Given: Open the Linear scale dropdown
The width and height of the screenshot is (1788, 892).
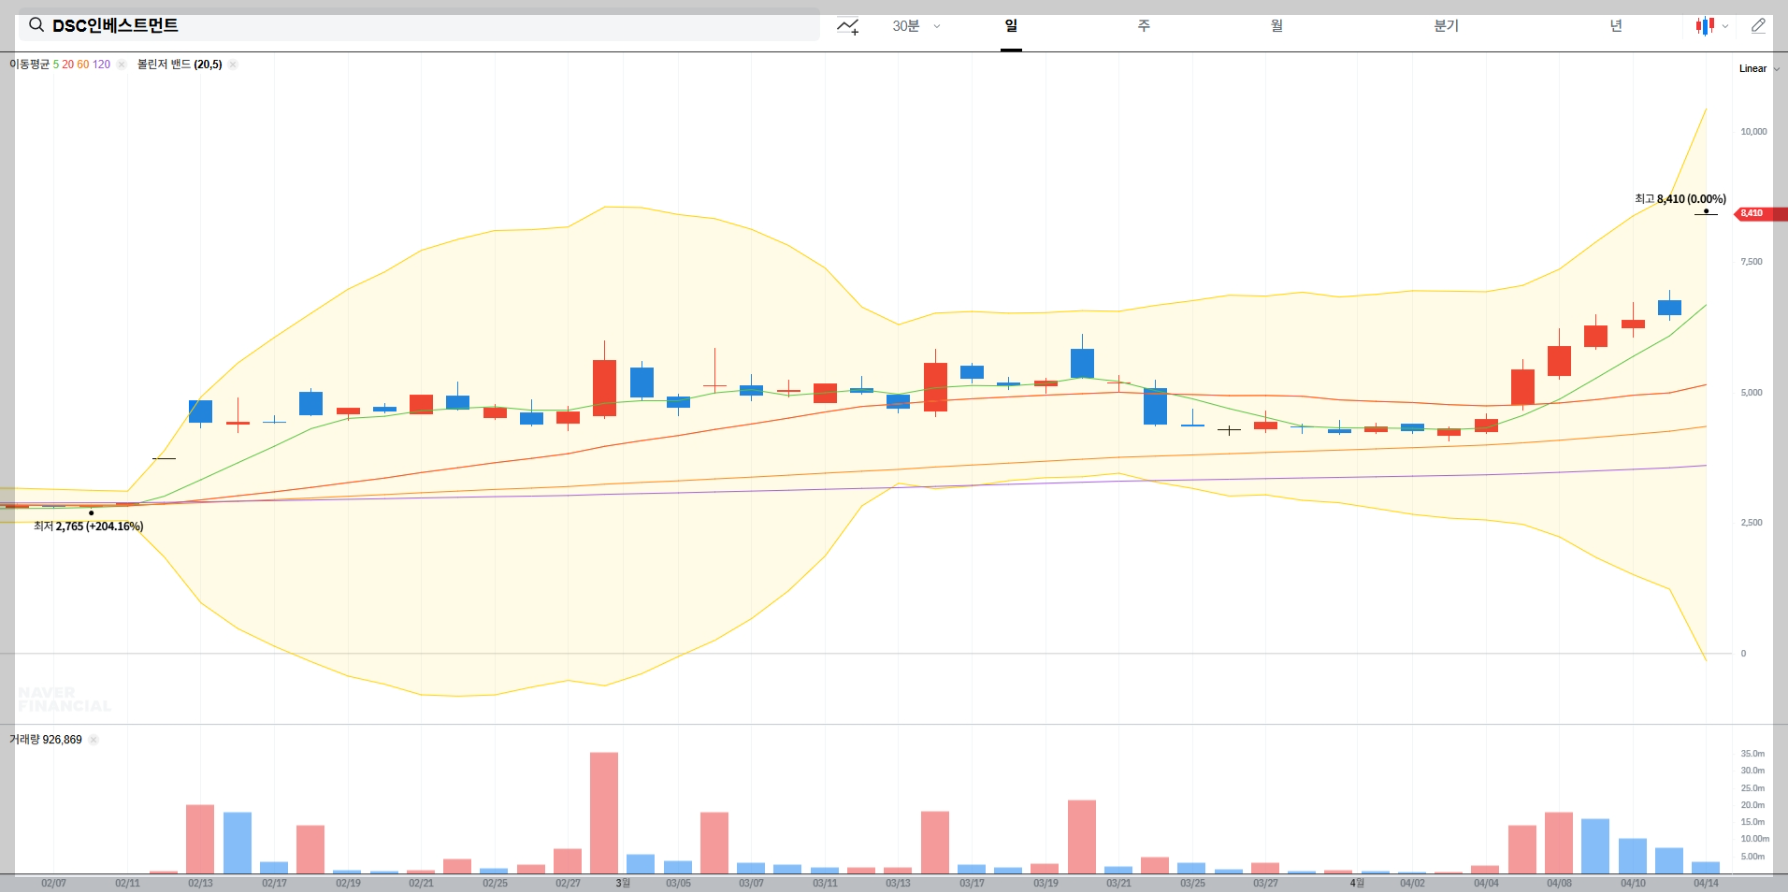Looking at the screenshot, I should pos(1759,69).
